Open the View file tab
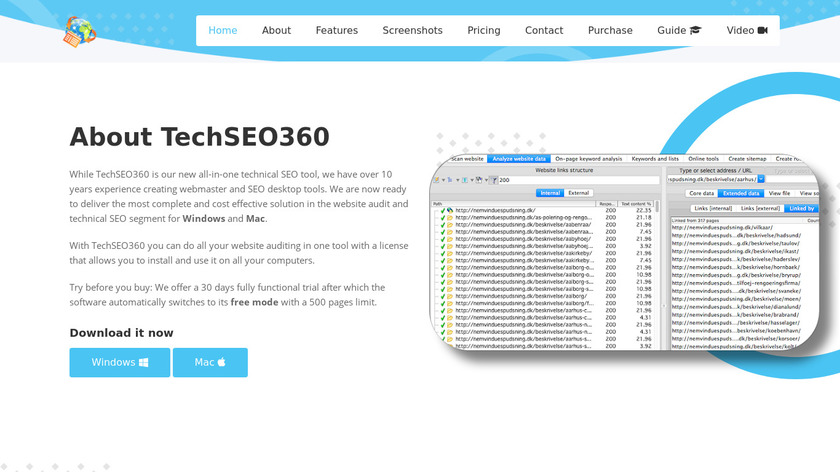This screenshot has width=840, height=472. click(x=779, y=193)
